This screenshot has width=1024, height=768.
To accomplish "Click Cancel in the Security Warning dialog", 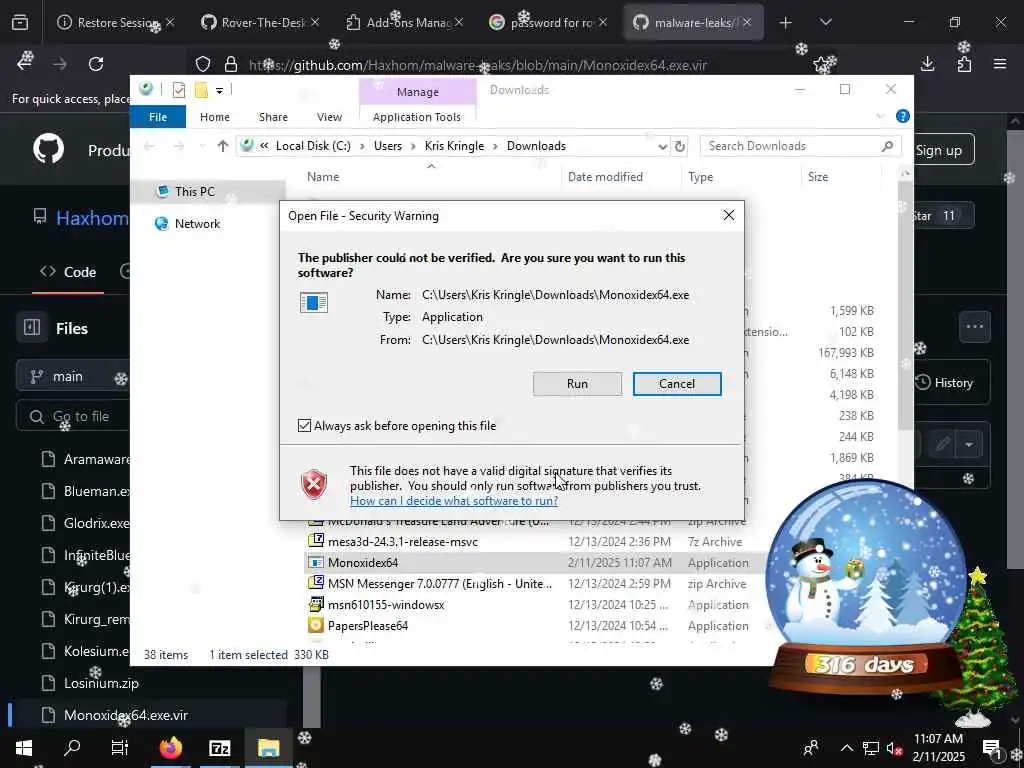I will (677, 384).
